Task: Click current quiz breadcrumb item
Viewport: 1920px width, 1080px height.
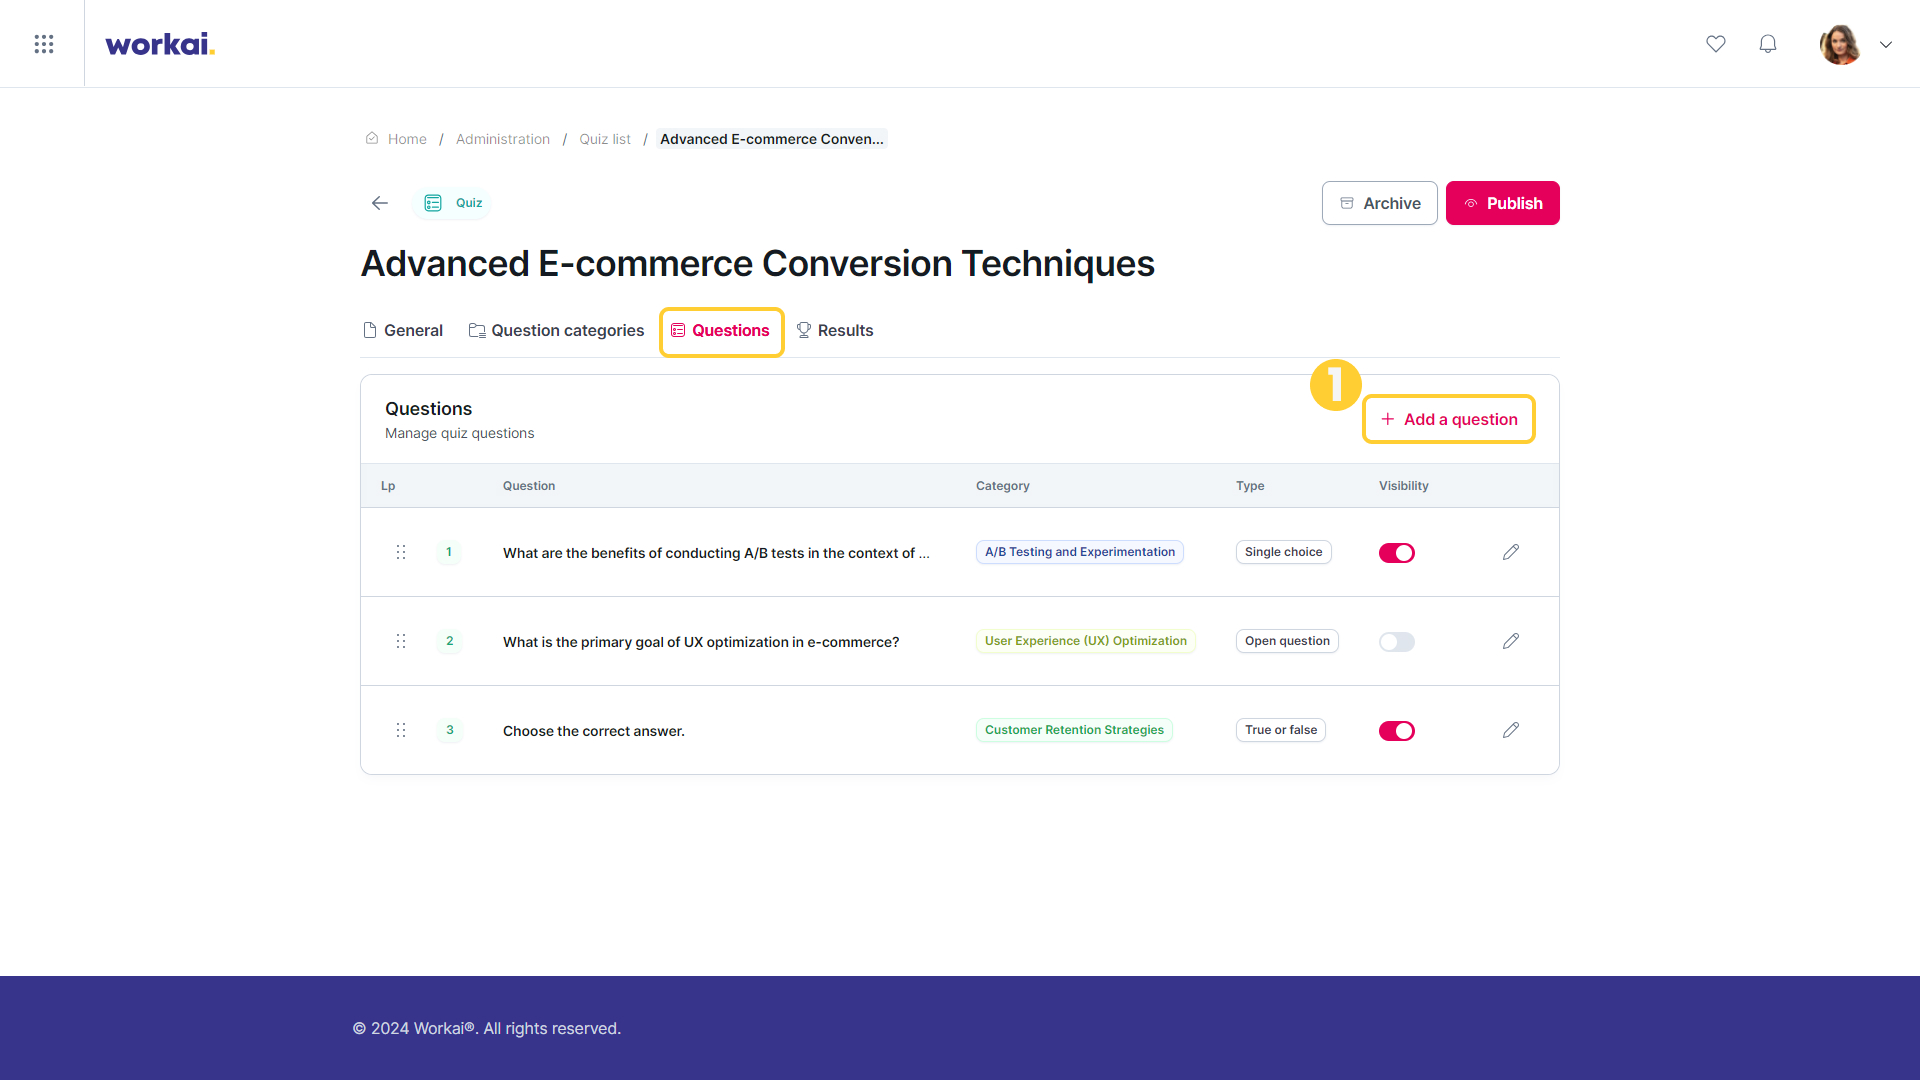Action: click(x=772, y=139)
